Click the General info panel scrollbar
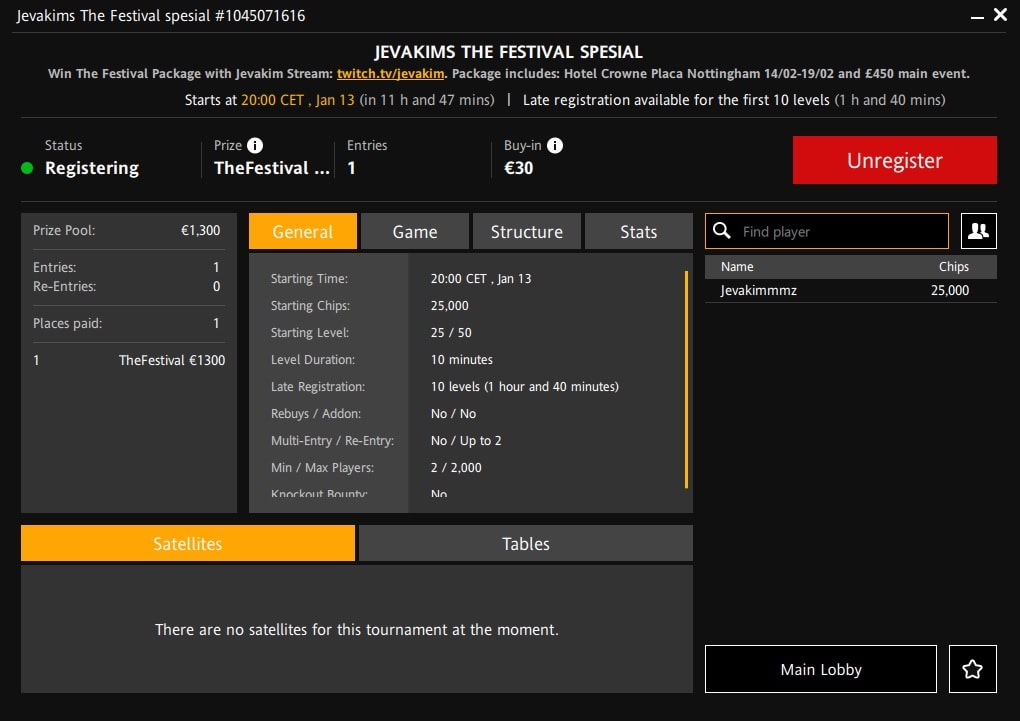Screen dimensions: 1020x721 pos(686,379)
